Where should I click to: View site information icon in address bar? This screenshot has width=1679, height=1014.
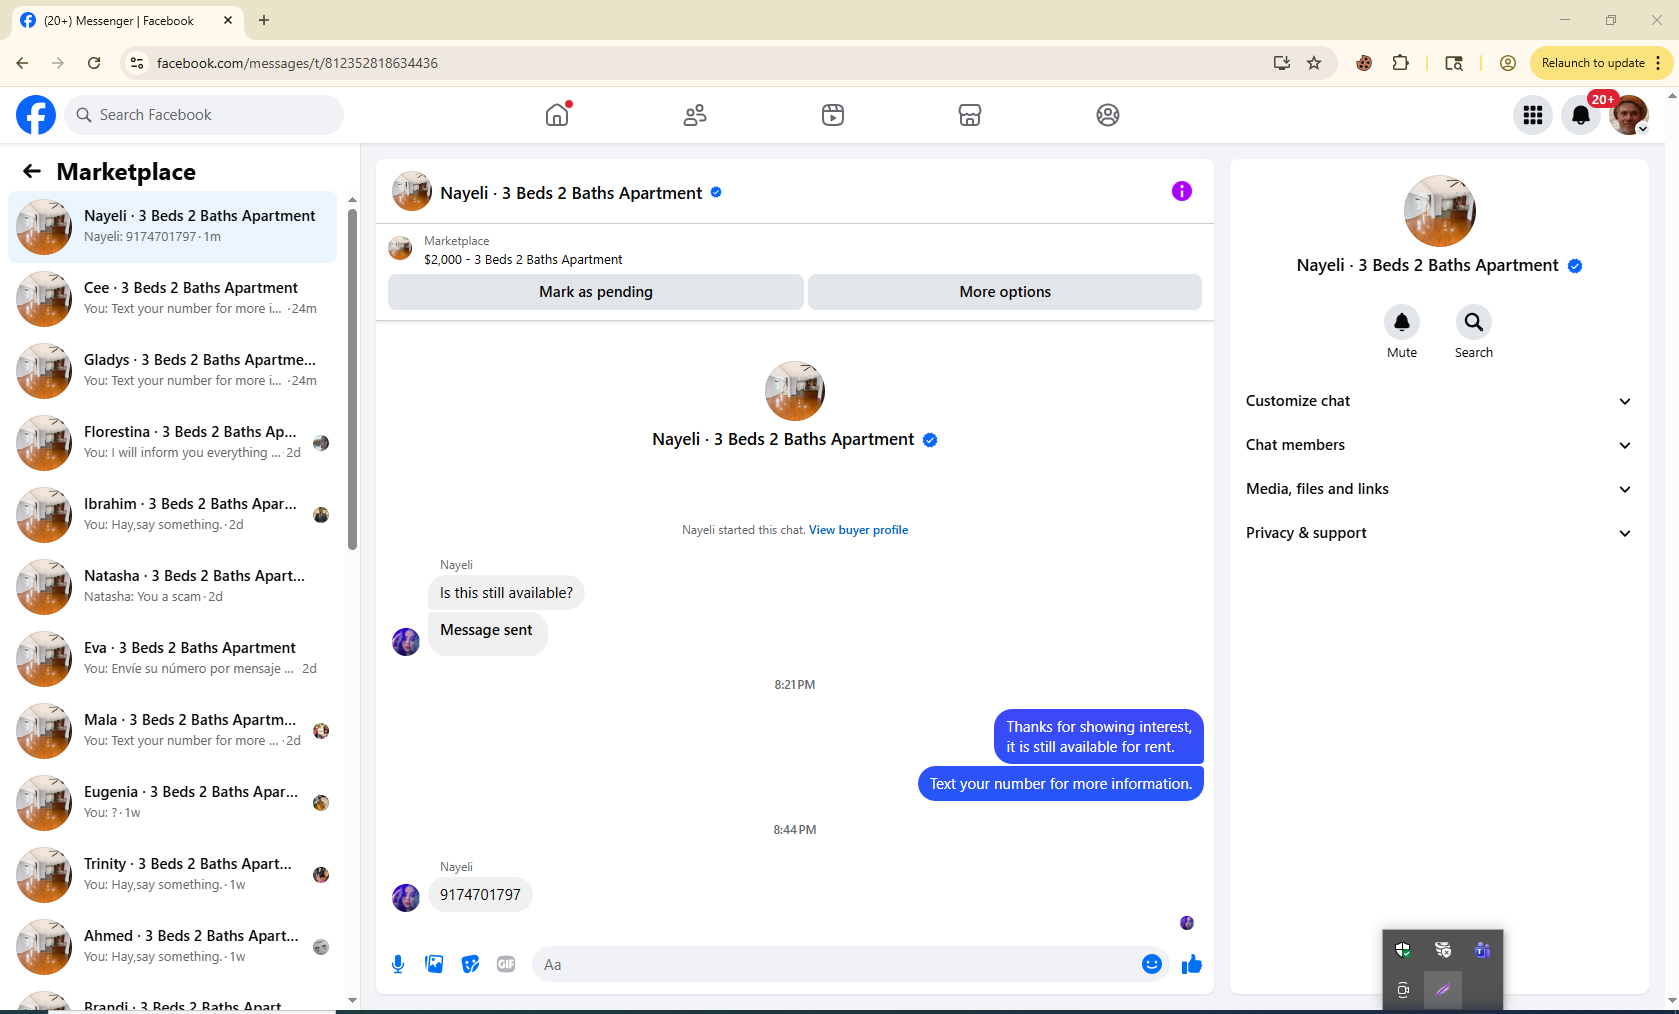137,63
